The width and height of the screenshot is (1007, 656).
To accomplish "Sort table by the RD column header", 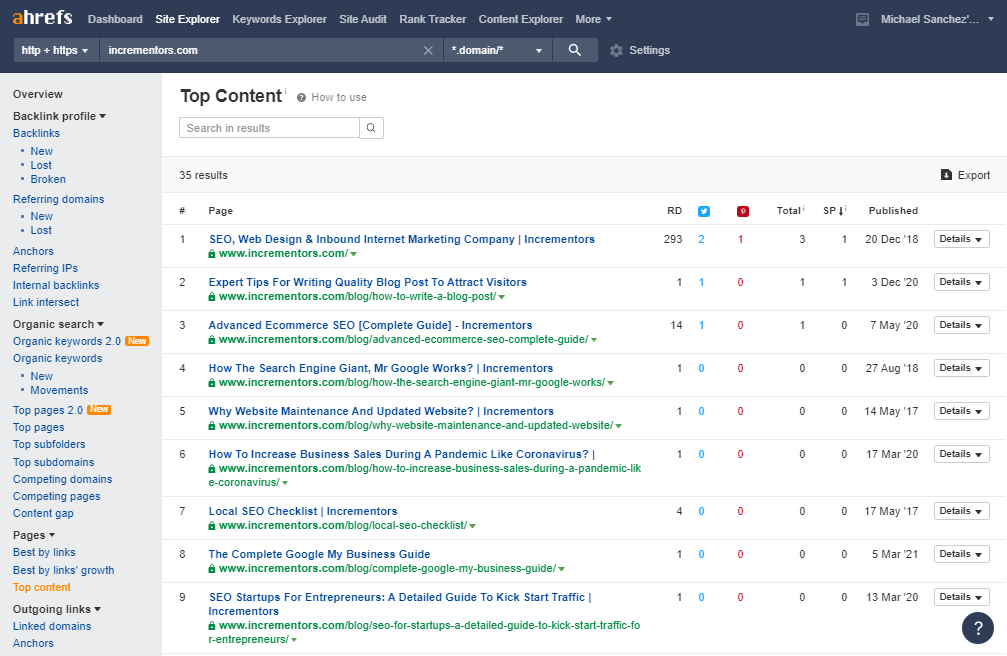I will coord(674,211).
